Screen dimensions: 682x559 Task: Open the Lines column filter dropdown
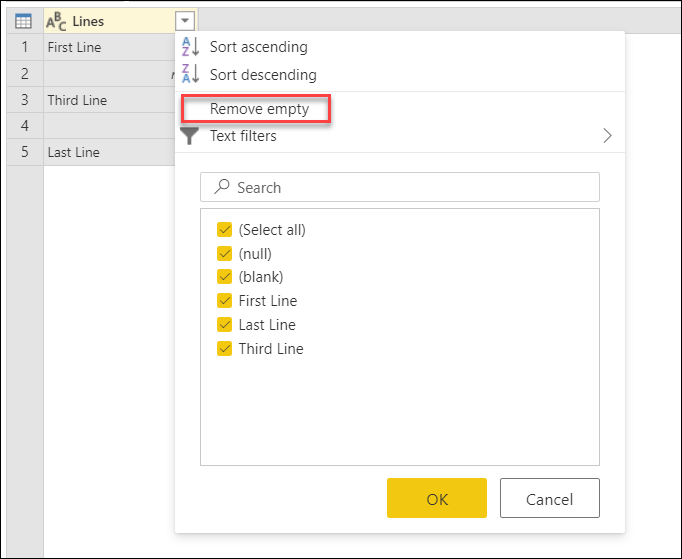pos(185,20)
